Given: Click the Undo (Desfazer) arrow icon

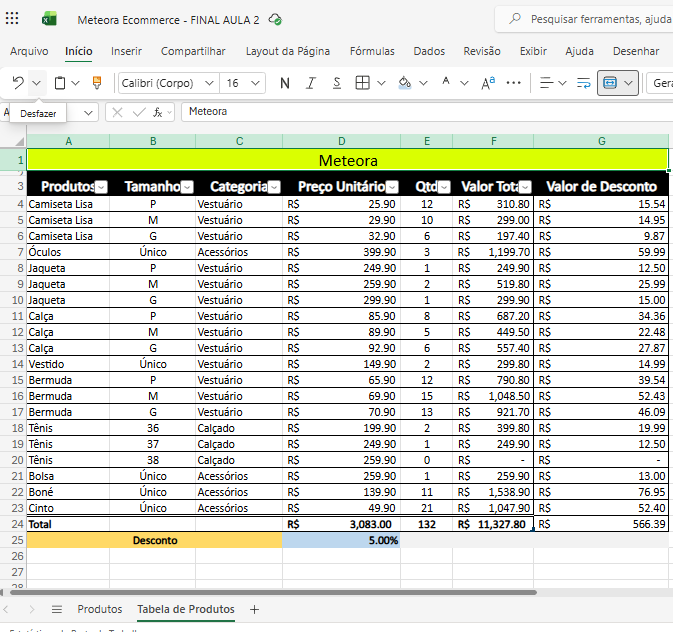Looking at the screenshot, I should tap(18, 83).
